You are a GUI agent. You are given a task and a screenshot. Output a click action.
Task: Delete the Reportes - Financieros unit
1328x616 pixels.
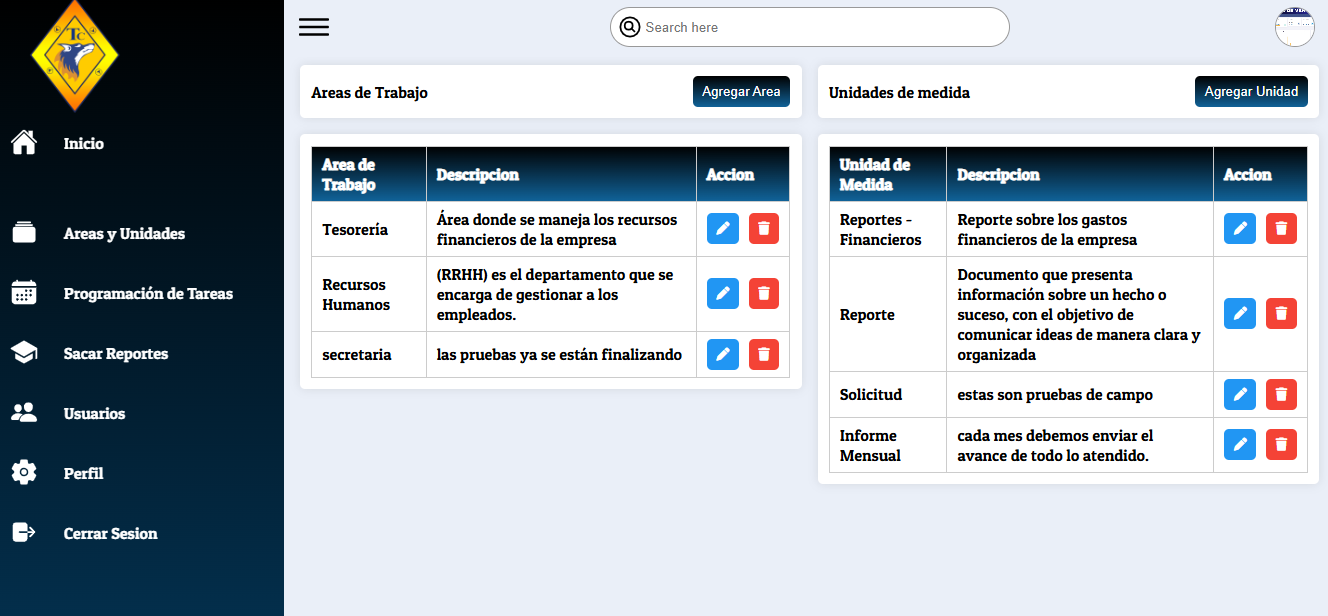1281,229
